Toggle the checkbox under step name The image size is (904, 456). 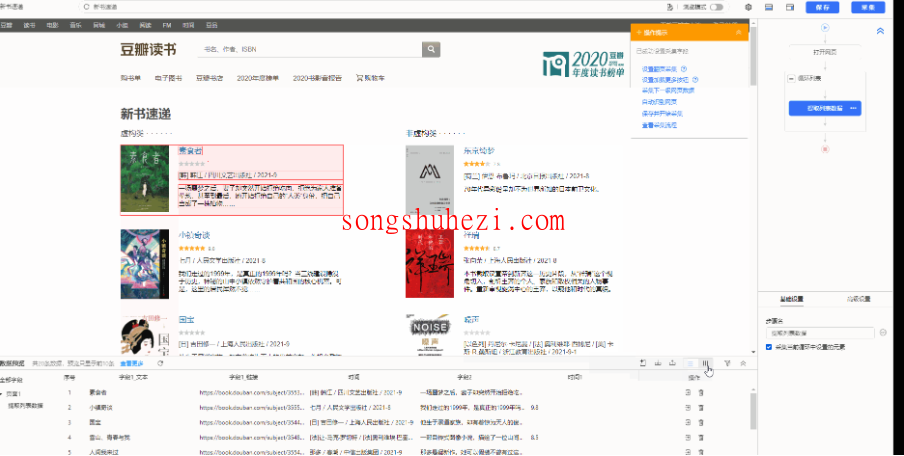click(x=769, y=346)
